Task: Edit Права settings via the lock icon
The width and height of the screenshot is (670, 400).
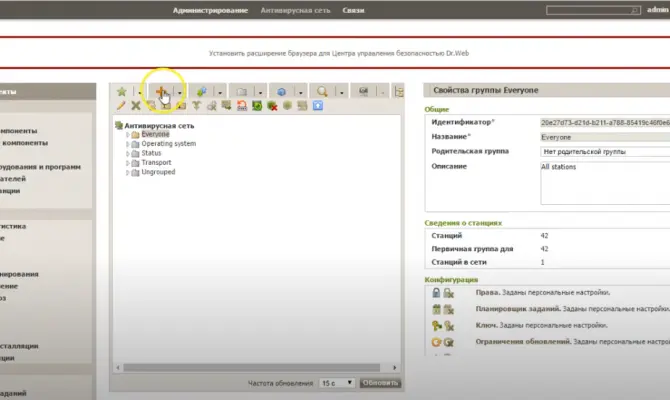Action: coord(436,293)
